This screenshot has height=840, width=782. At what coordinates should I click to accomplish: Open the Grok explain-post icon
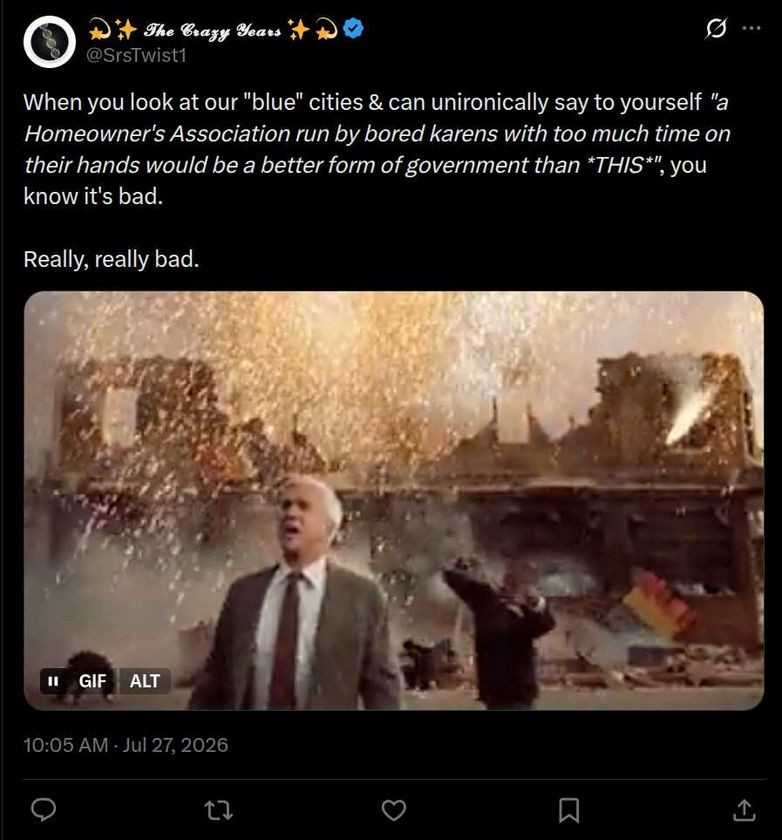pyautogui.click(x=716, y=28)
